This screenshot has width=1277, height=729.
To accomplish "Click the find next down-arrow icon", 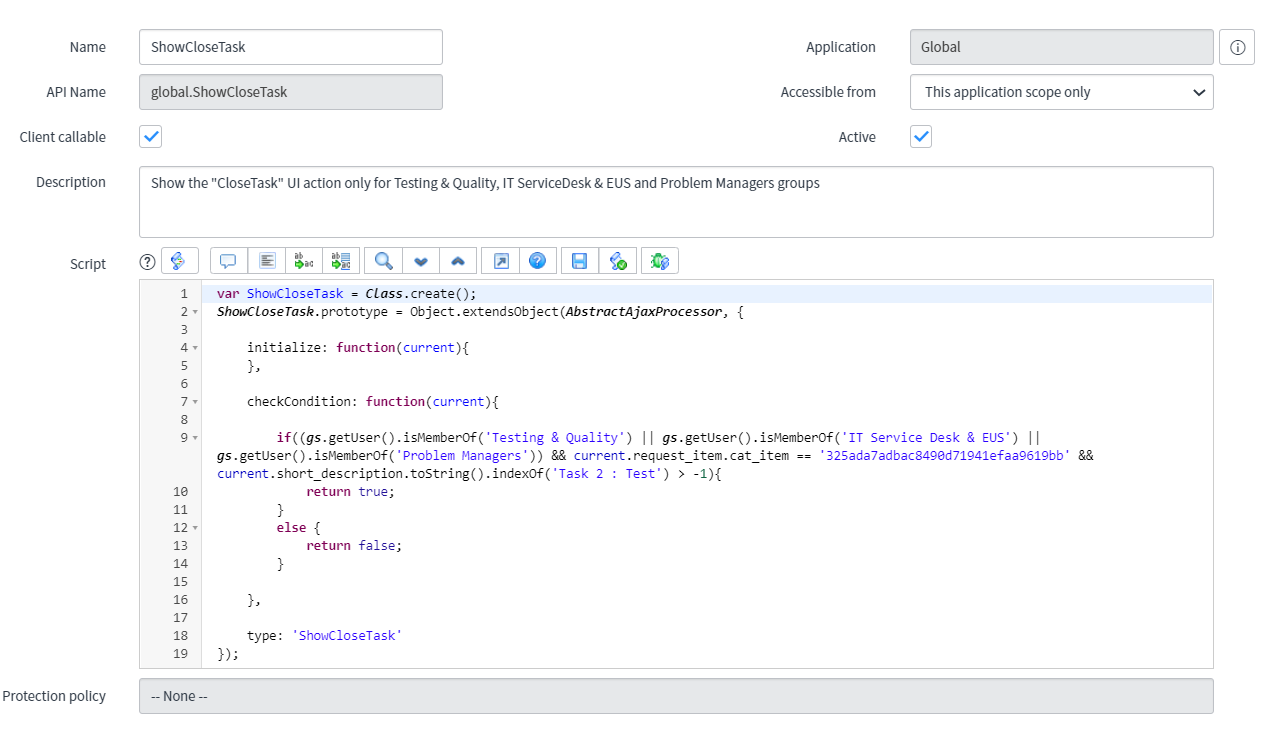I will coord(421,261).
